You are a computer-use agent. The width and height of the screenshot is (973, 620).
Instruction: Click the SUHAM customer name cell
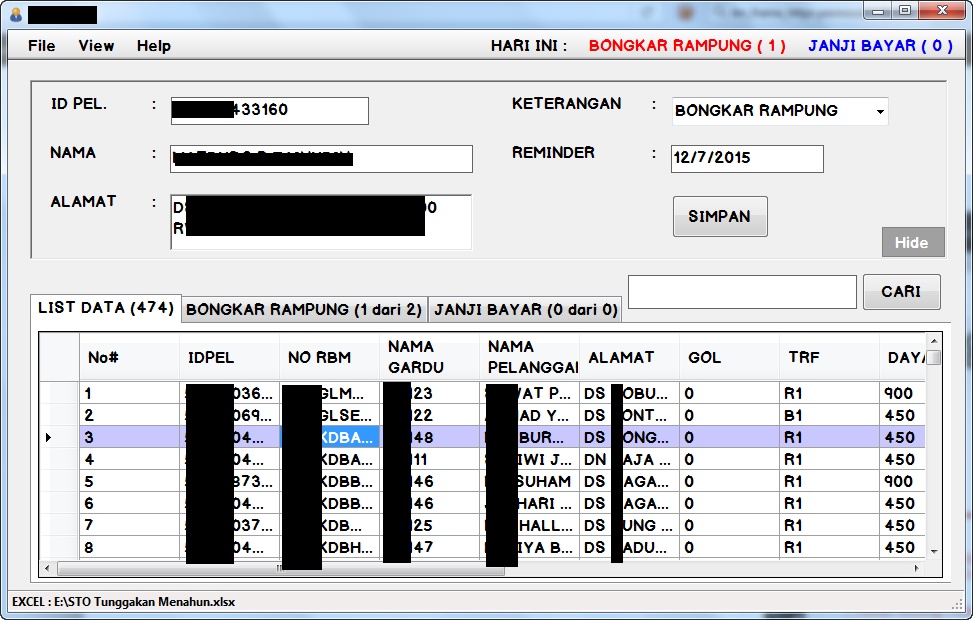point(529,482)
